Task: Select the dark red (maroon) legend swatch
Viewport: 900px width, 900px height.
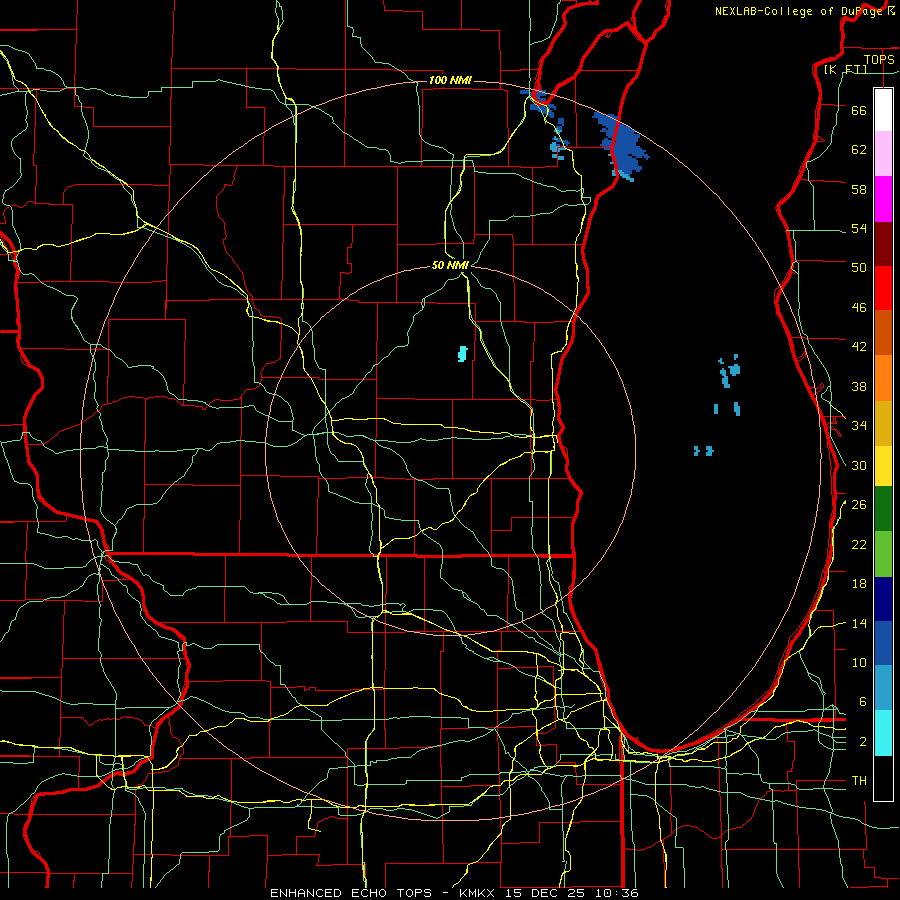Action: tap(883, 244)
